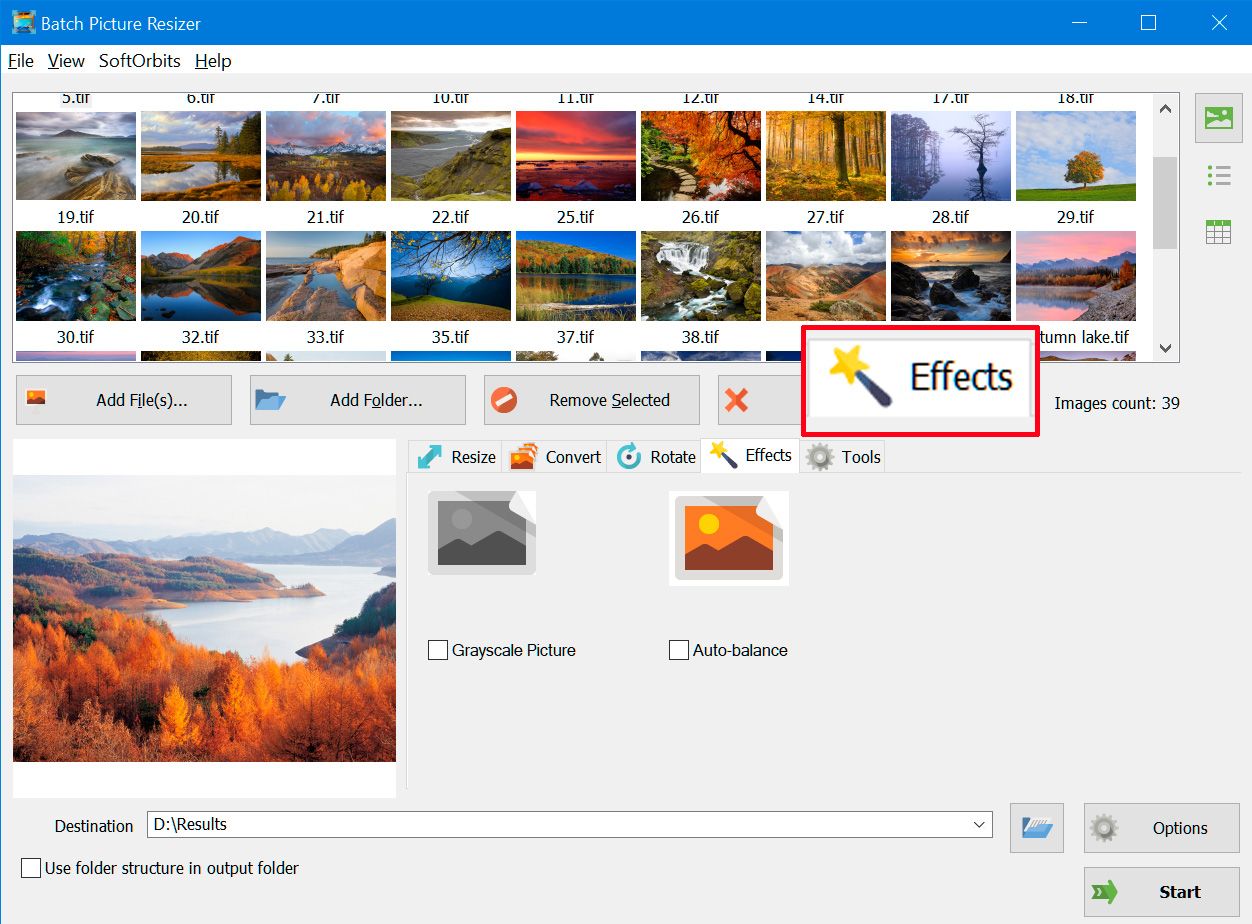Viewport: 1252px width, 924px height.
Task: Click the Grayscale Picture preview icon
Action: (482, 534)
